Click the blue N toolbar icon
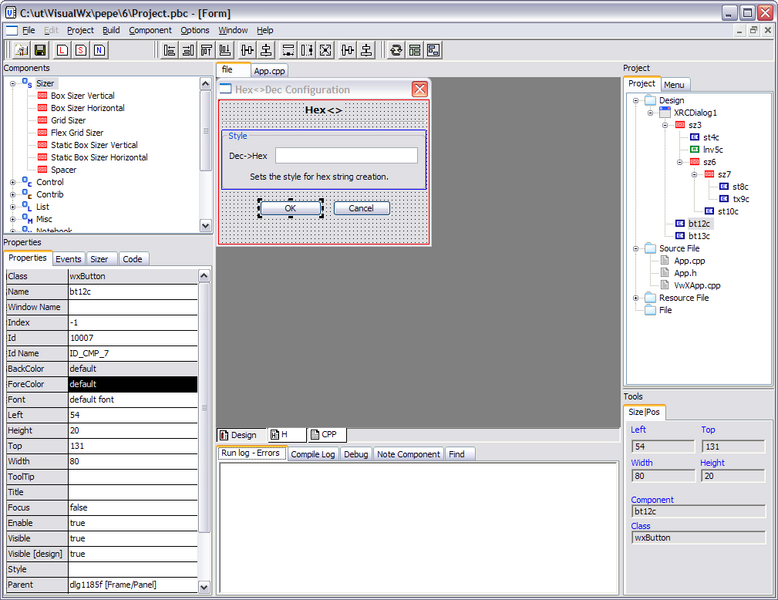The width and height of the screenshot is (778, 600). [x=100, y=50]
